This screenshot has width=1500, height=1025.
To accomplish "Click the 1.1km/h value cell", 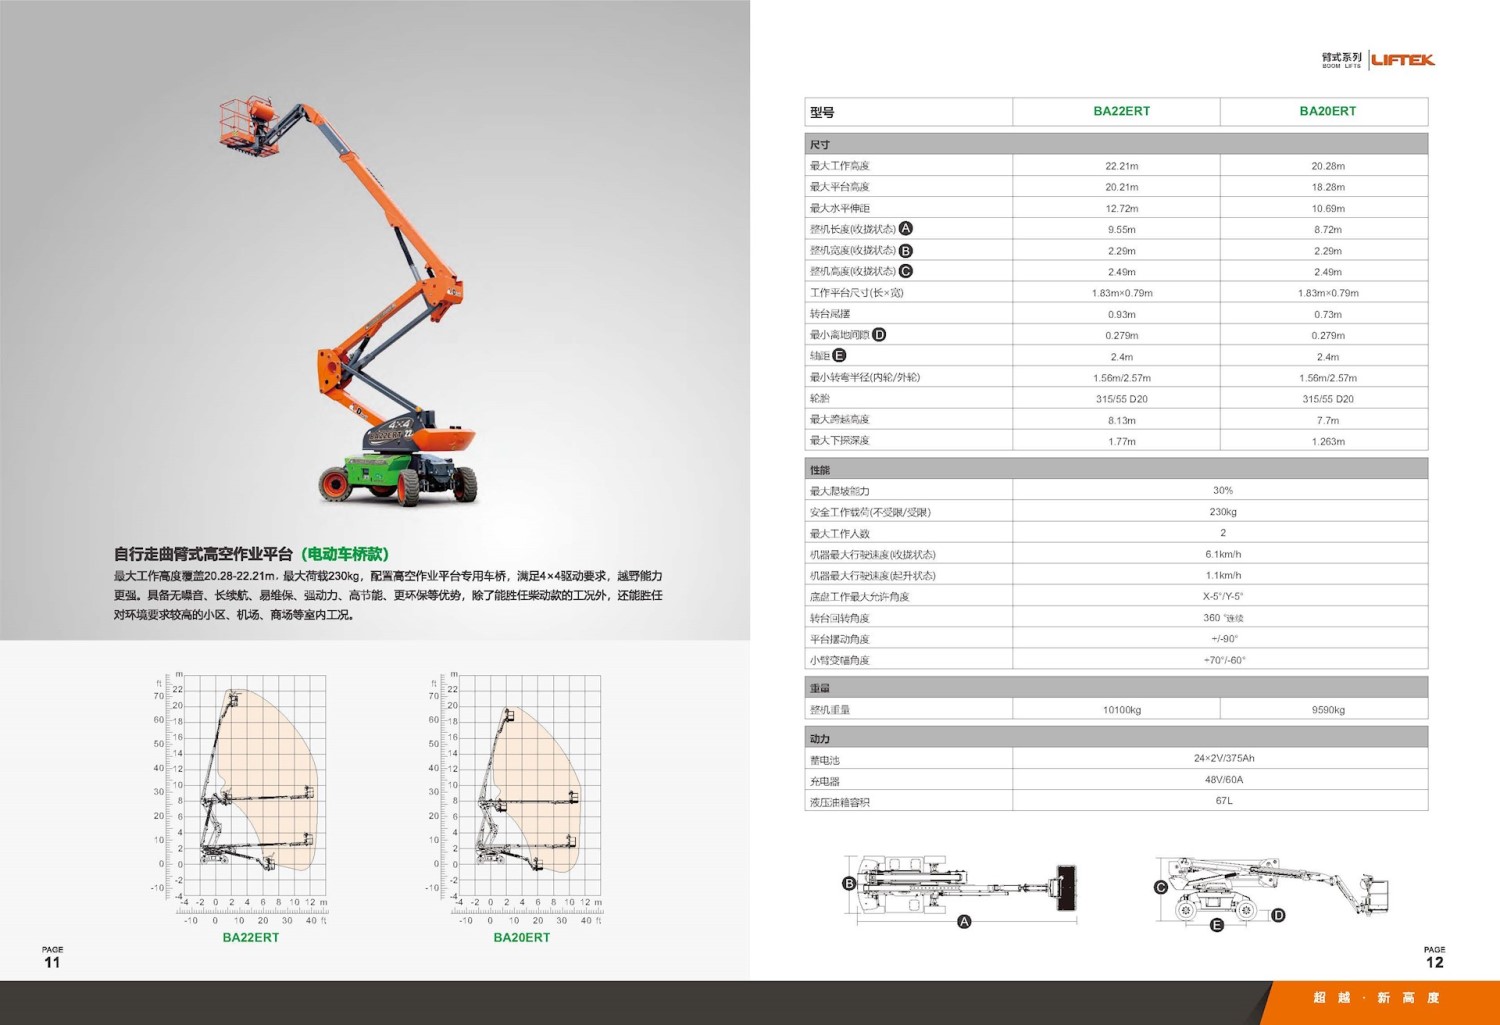I will [1222, 575].
